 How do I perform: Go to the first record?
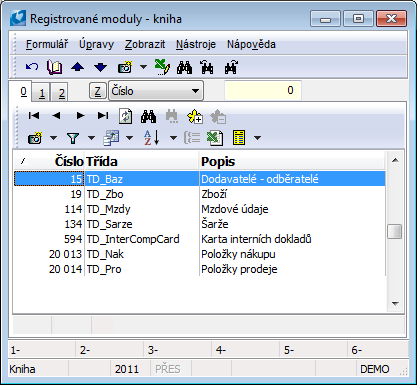[34, 116]
